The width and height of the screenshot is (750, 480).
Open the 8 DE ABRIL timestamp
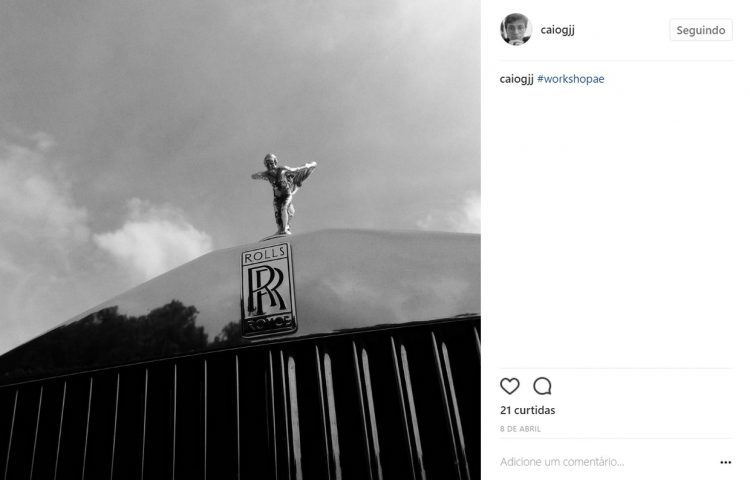tap(520, 429)
